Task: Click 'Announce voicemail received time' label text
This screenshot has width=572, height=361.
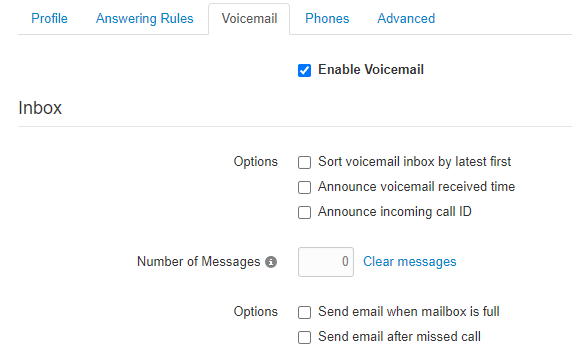Action: [416, 187]
